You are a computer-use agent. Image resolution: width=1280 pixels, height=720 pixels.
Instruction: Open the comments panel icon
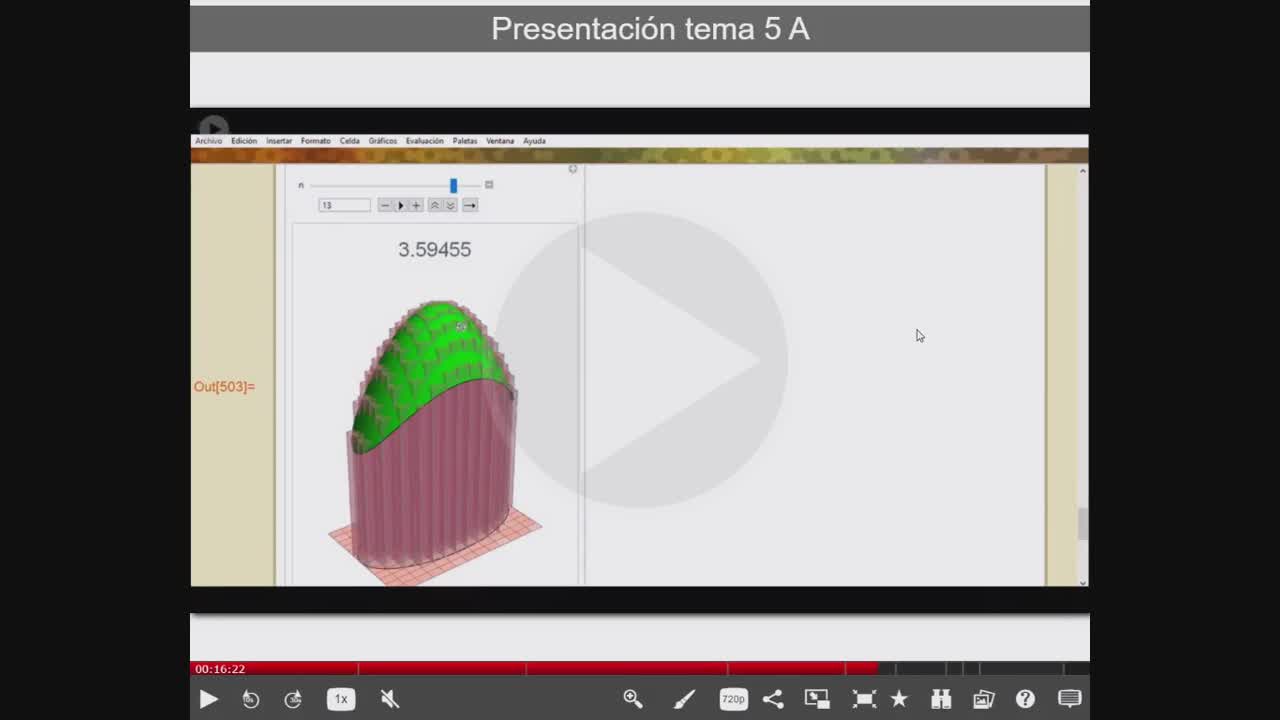click(x=1069, y=699)
